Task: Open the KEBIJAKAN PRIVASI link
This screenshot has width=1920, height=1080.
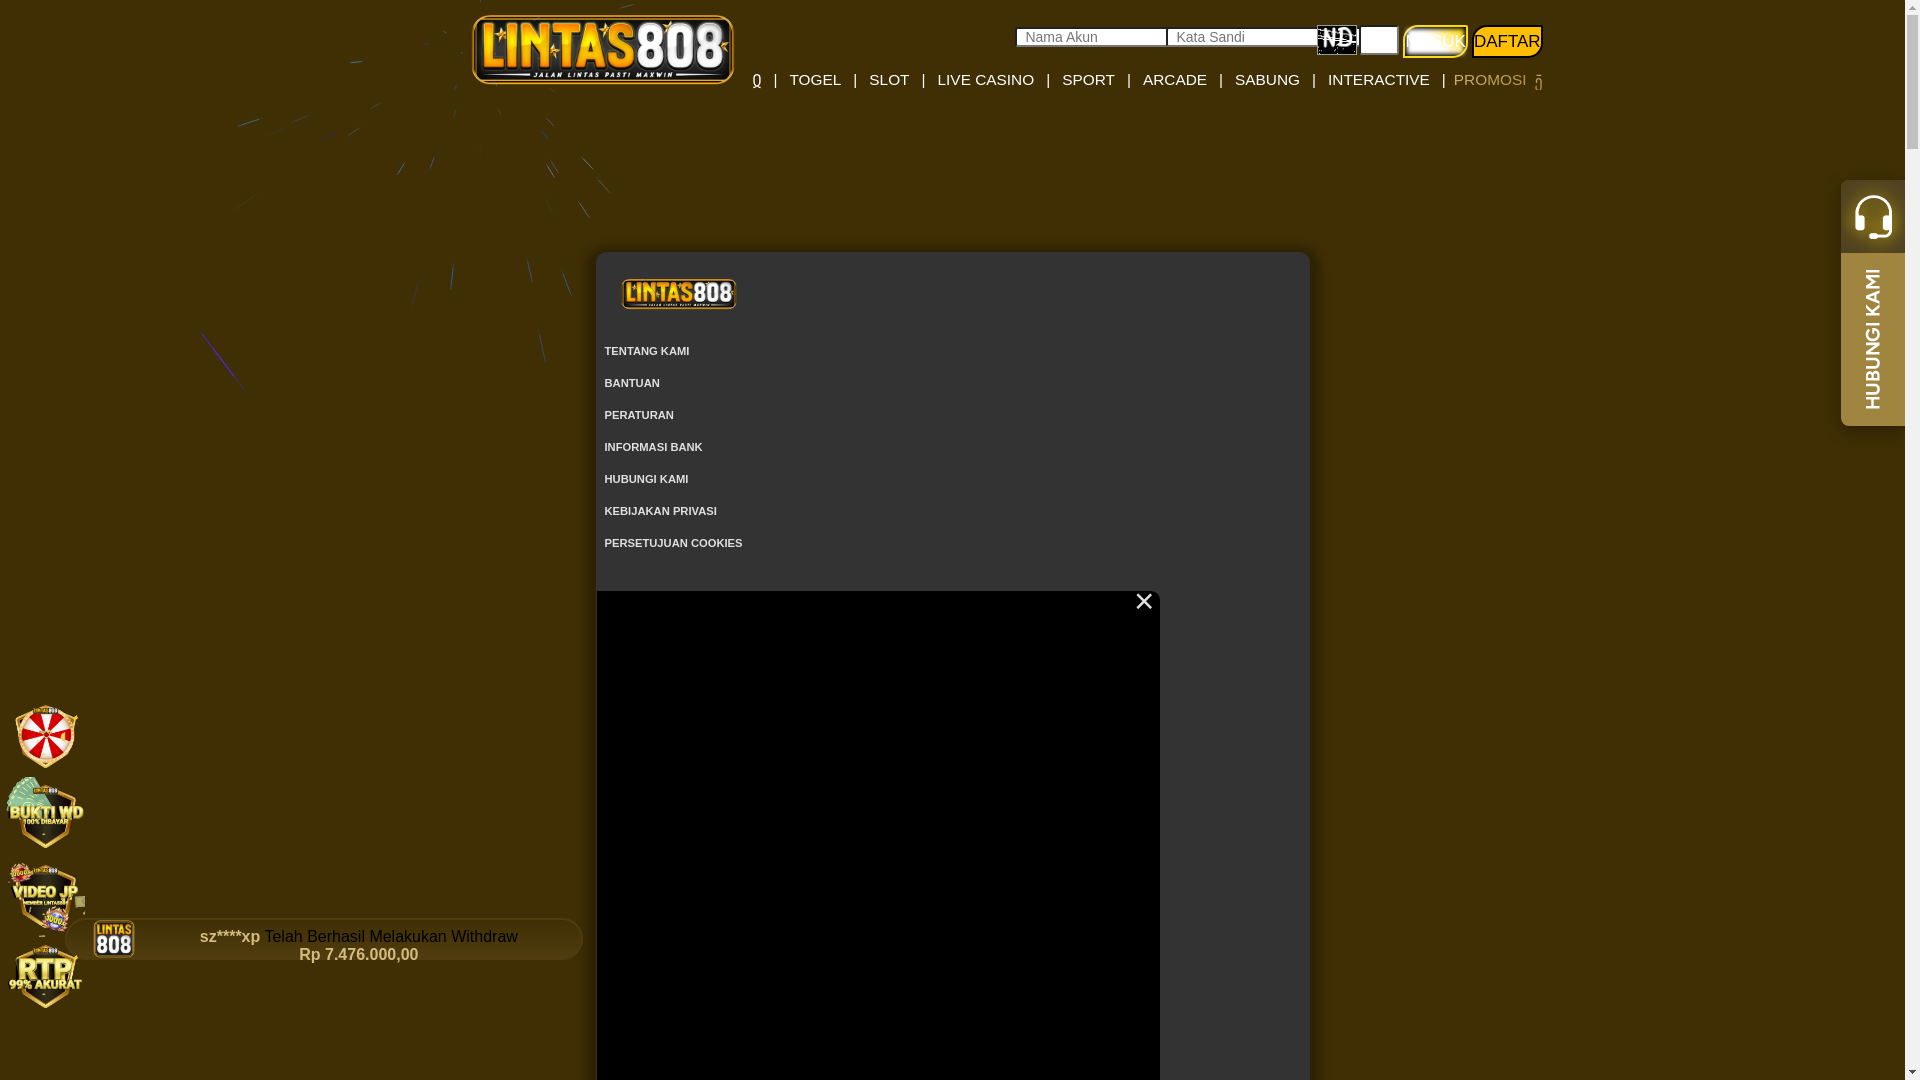Action: pos(660,511)
